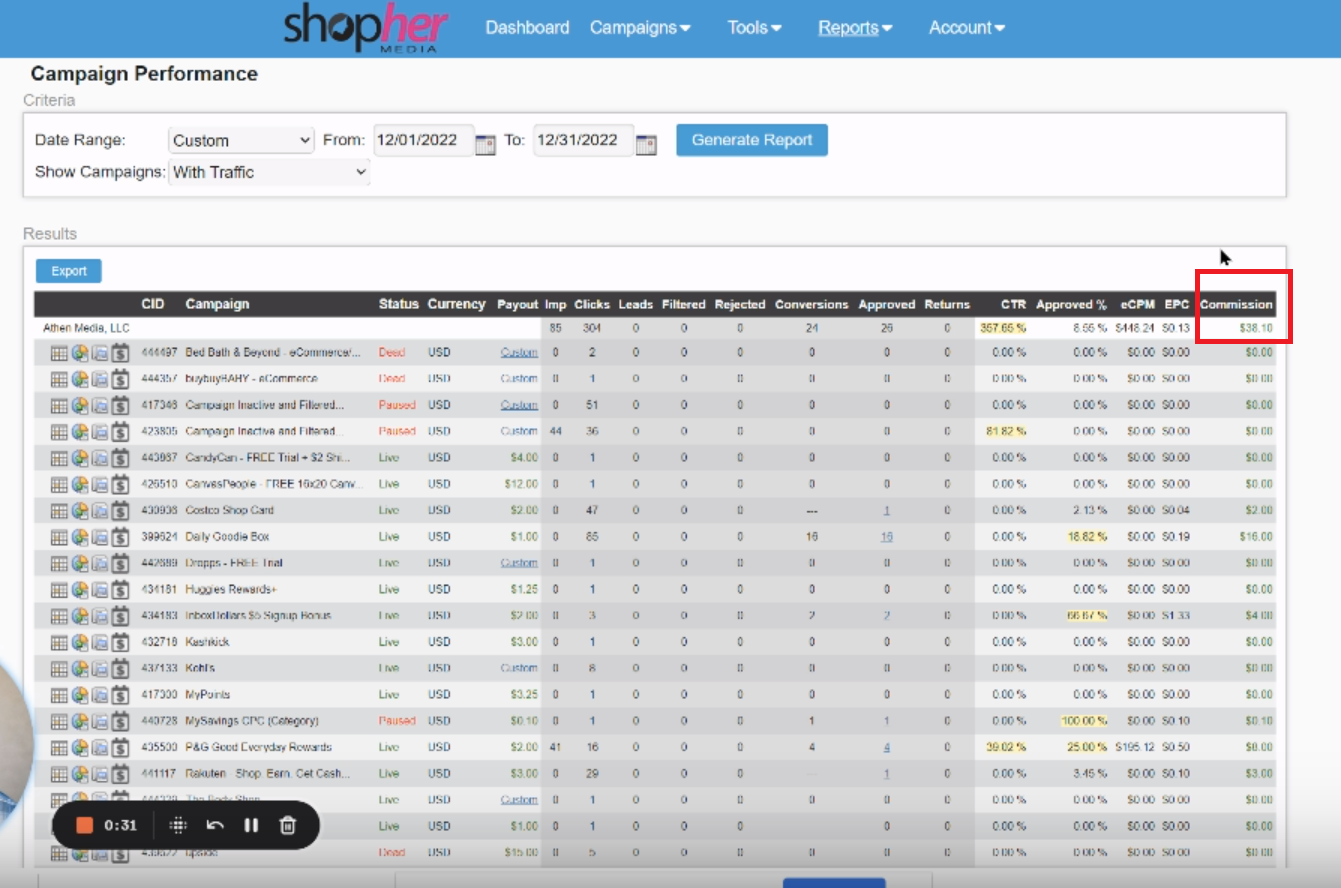Screen dimensions: 1341x888
Task: Click the MyPoints campaign name
Action: [x=207, y=695]
